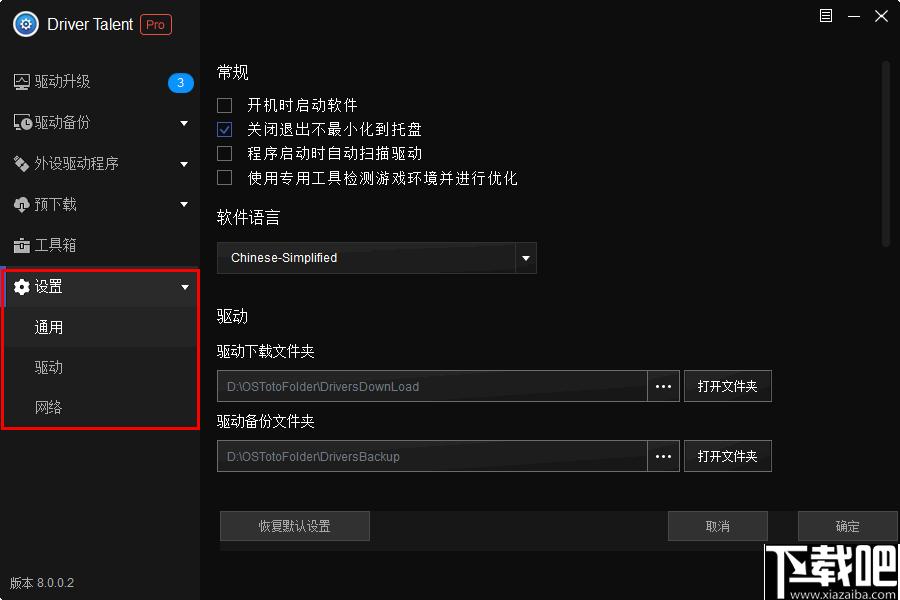
Task: Minimize the Driver Talent window
Action: pos(854,16)
